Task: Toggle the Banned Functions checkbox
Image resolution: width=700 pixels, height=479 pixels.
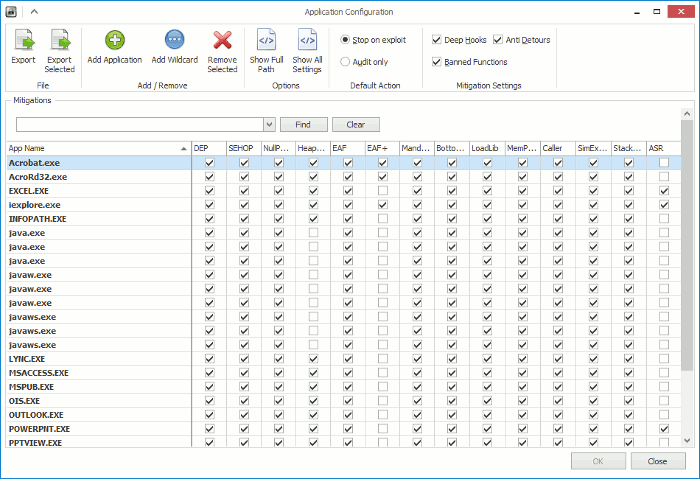Action: 437,62
